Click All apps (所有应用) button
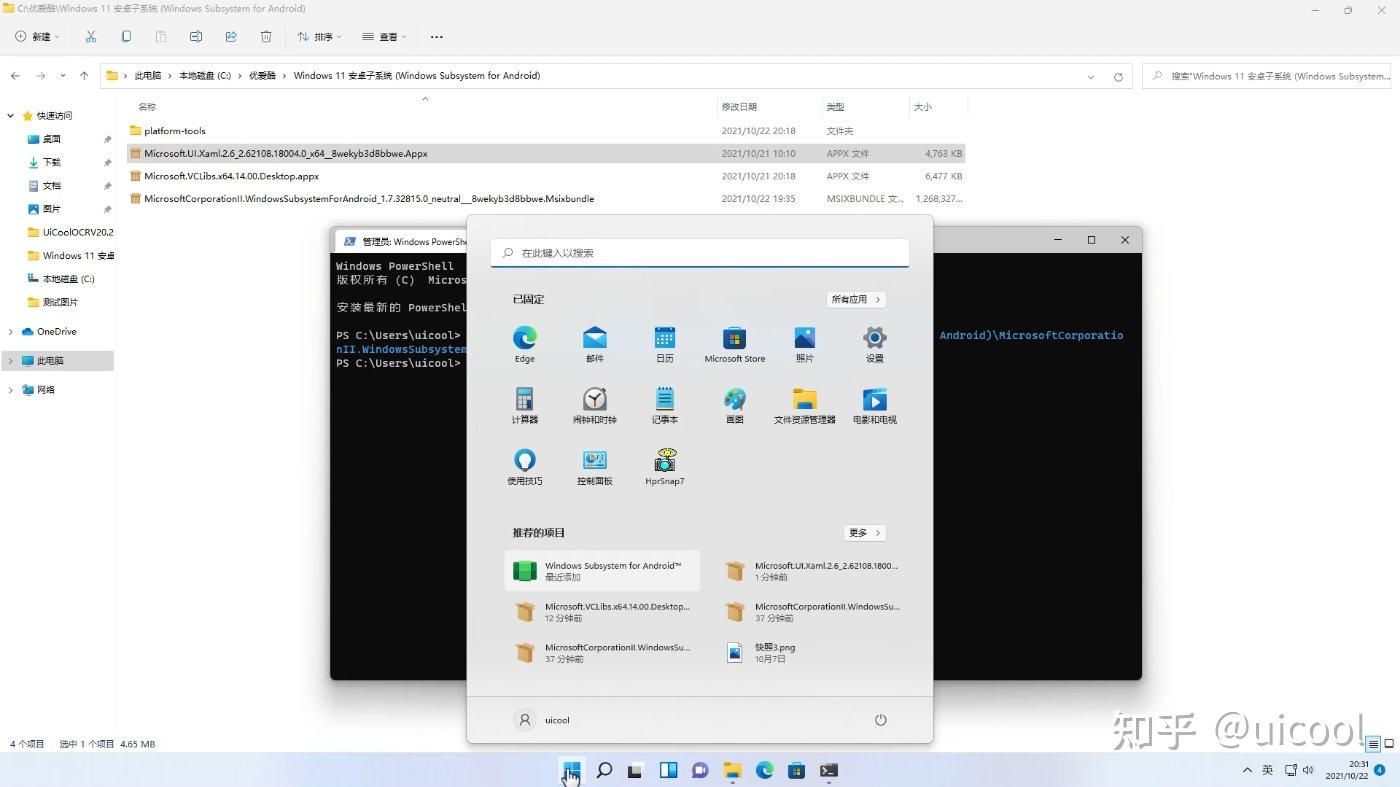1400x787 pixels. [856, 299]
